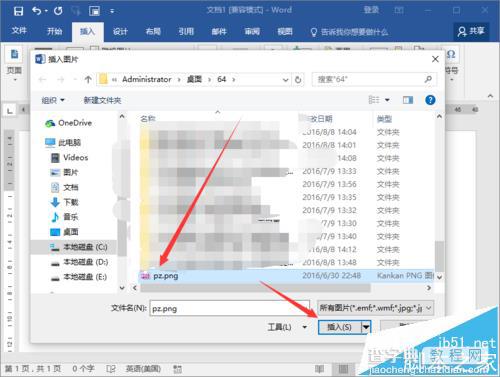Image resolution: width=500 pixels, height=377 pixels.
Task: Click the change view icon
Action: [x=374, y=100]
